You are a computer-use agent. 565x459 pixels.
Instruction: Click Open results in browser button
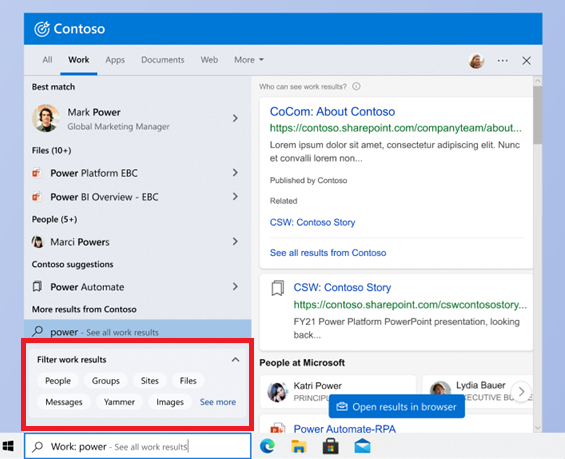pos(396,406)
